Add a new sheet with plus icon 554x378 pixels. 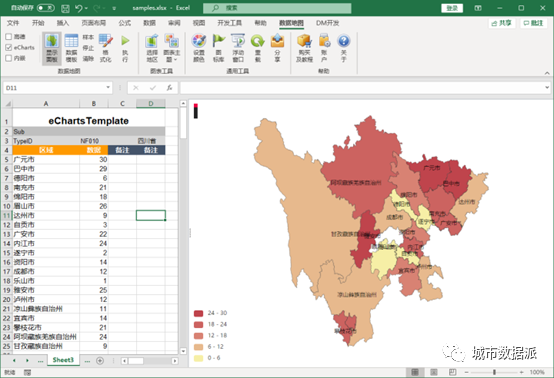click(x=100, y=361)
